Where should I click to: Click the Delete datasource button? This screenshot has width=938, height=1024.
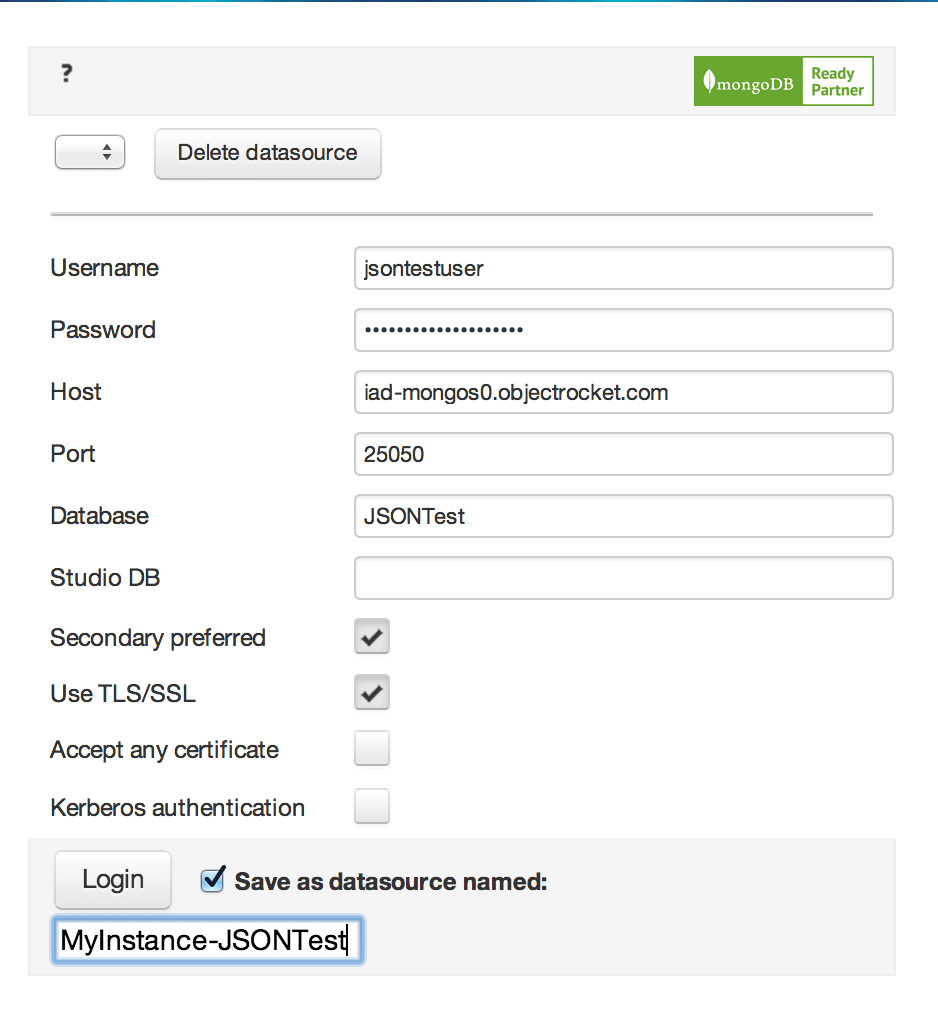(267, 153)
